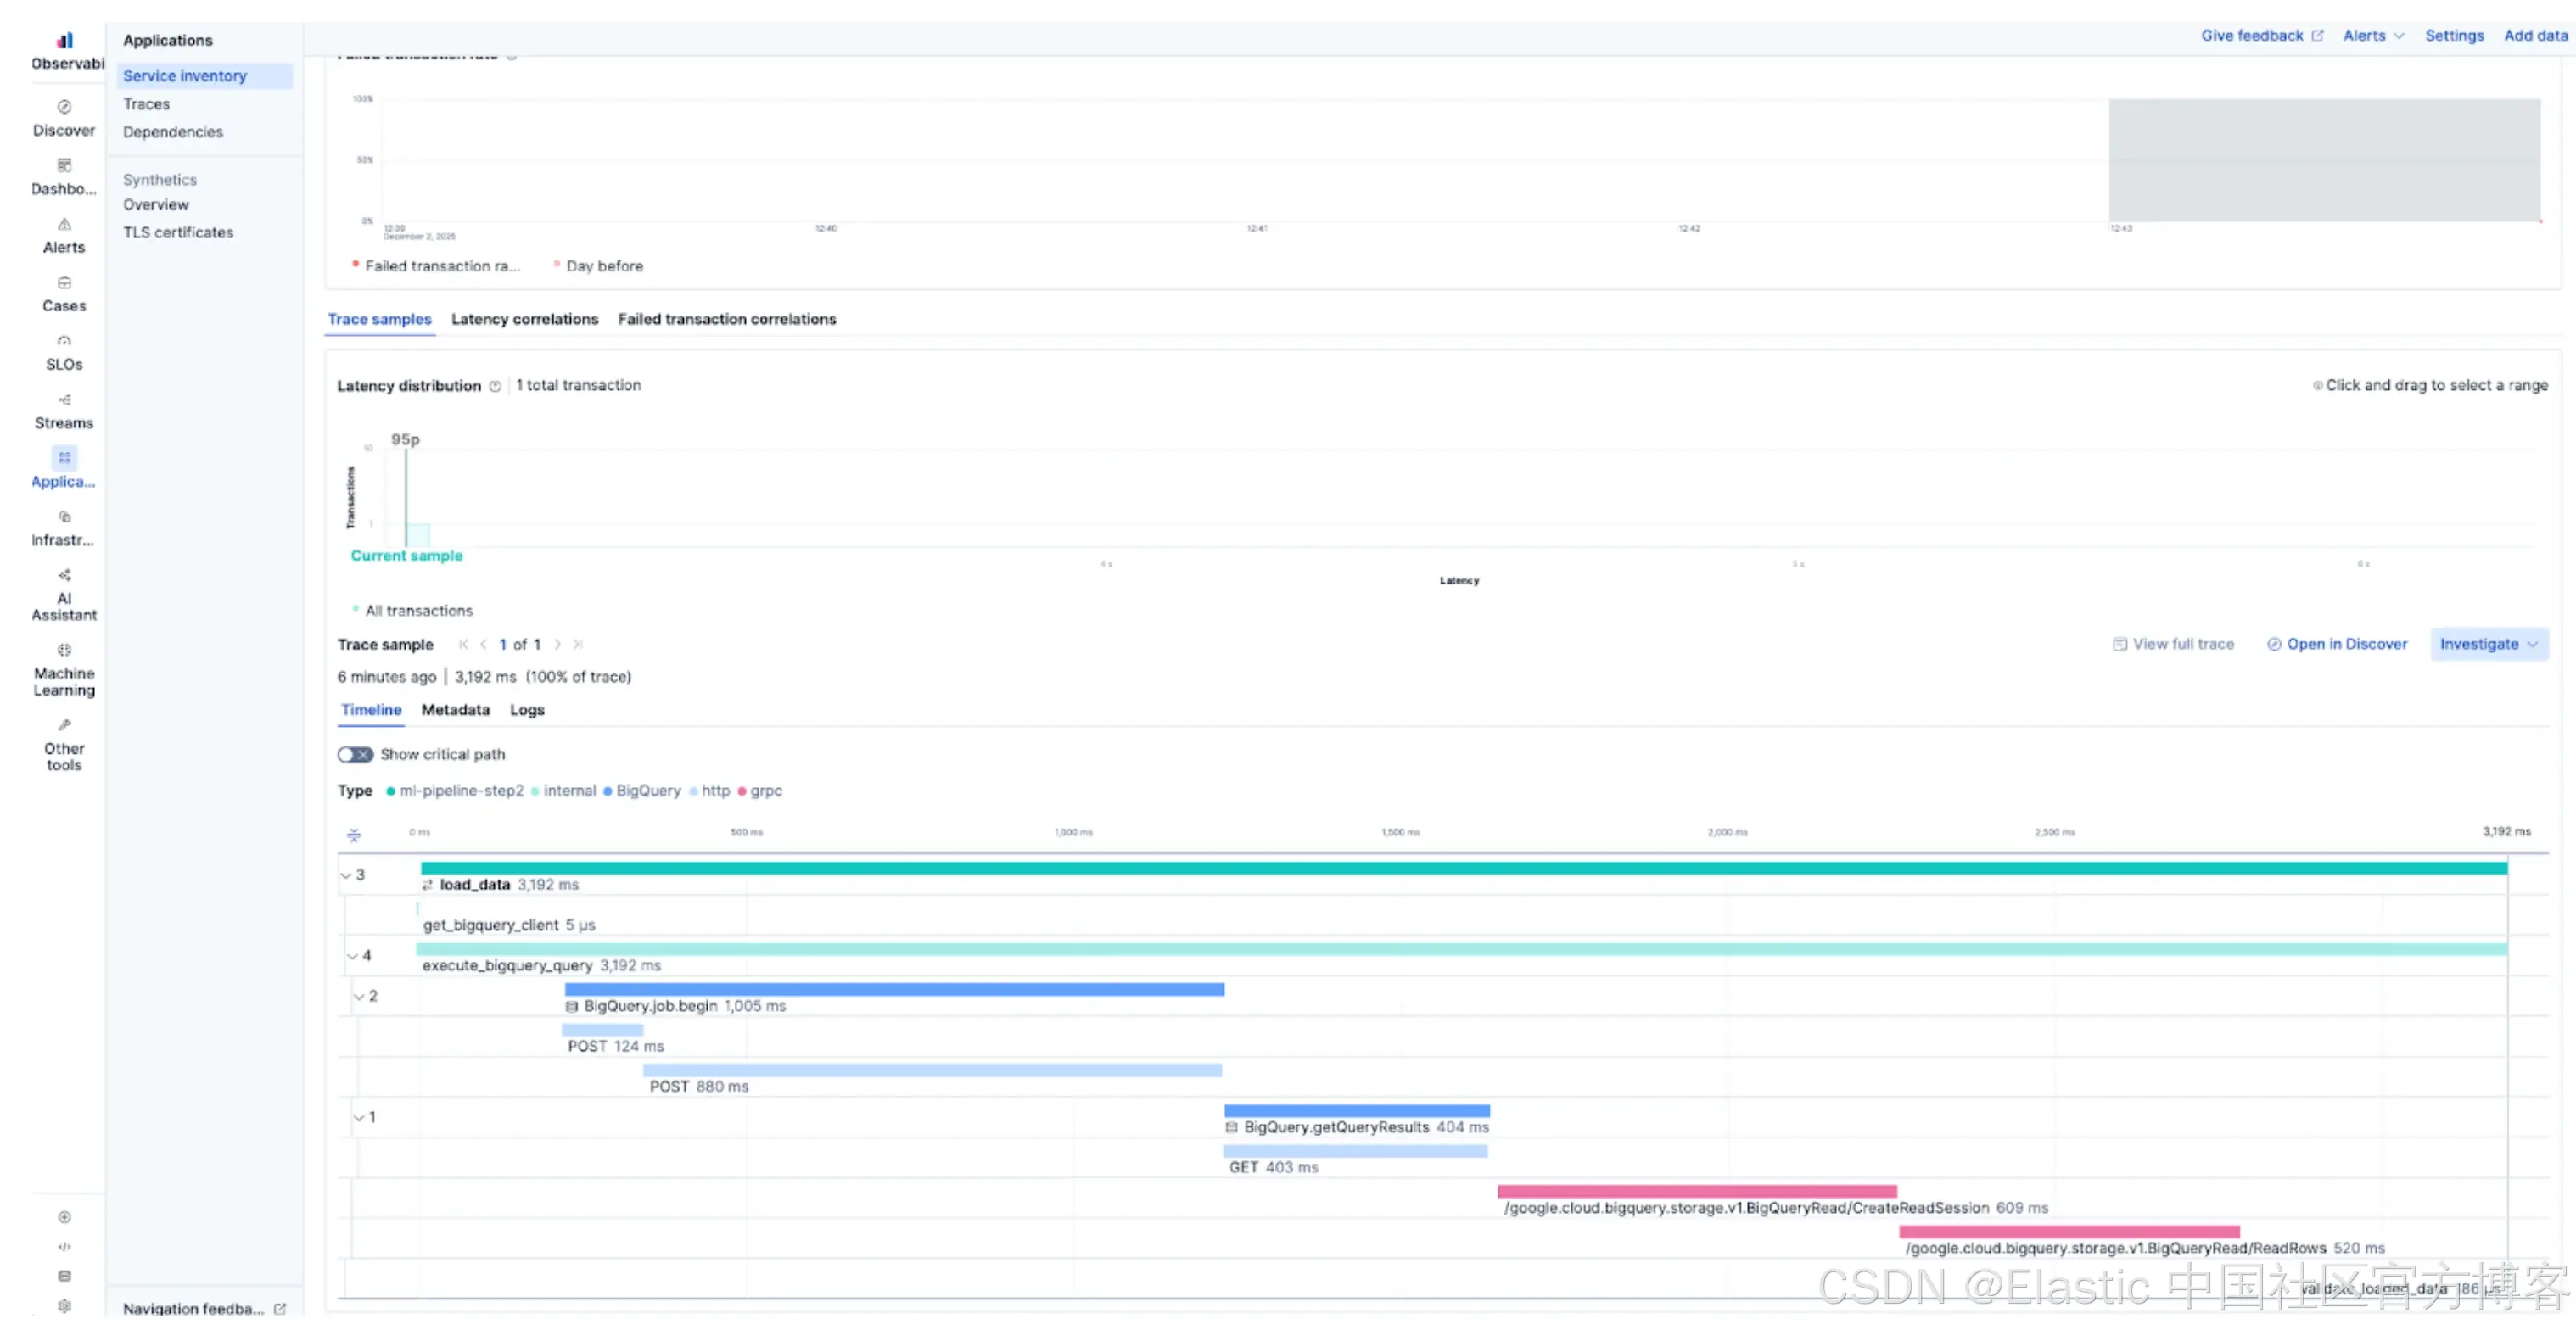The height and width of the screenshot is (1330, 2576).
Task: Toggle the Show critical path switch
Action: click(x=355, y=755)
